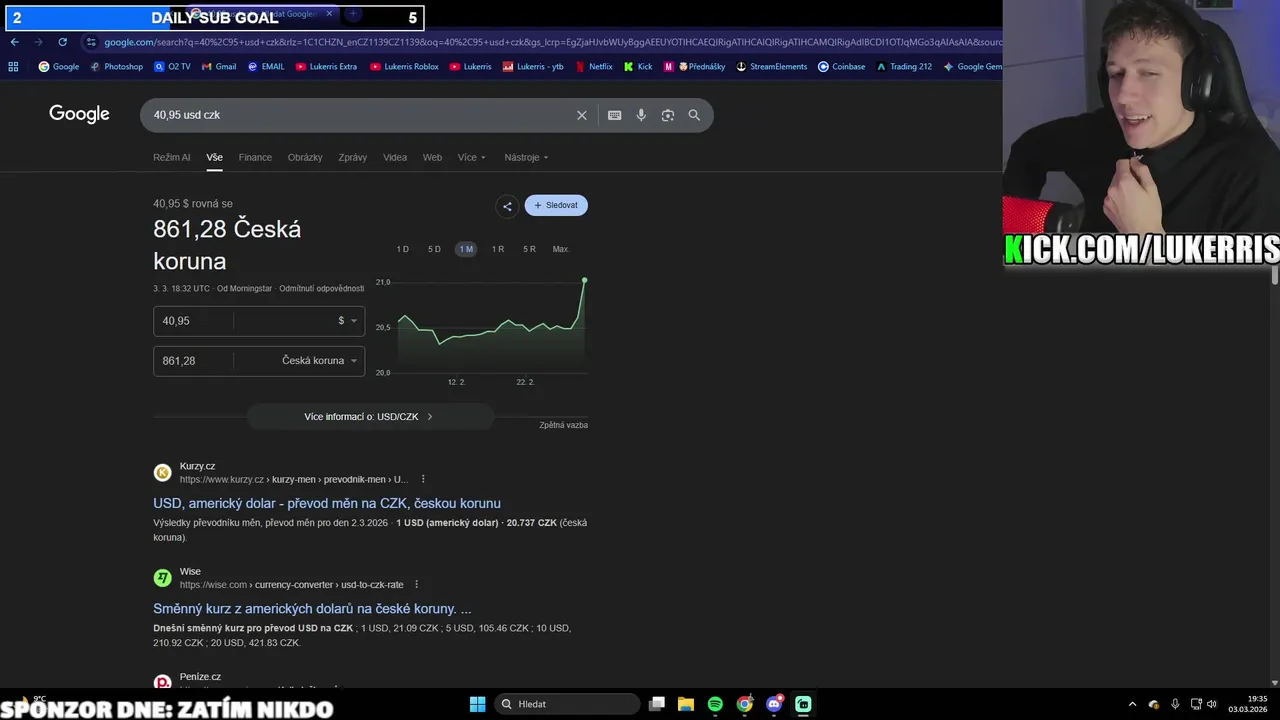Open O2 TV bookmark
This screenshot has width=1280, height=720.
click(x=172, y=67)
